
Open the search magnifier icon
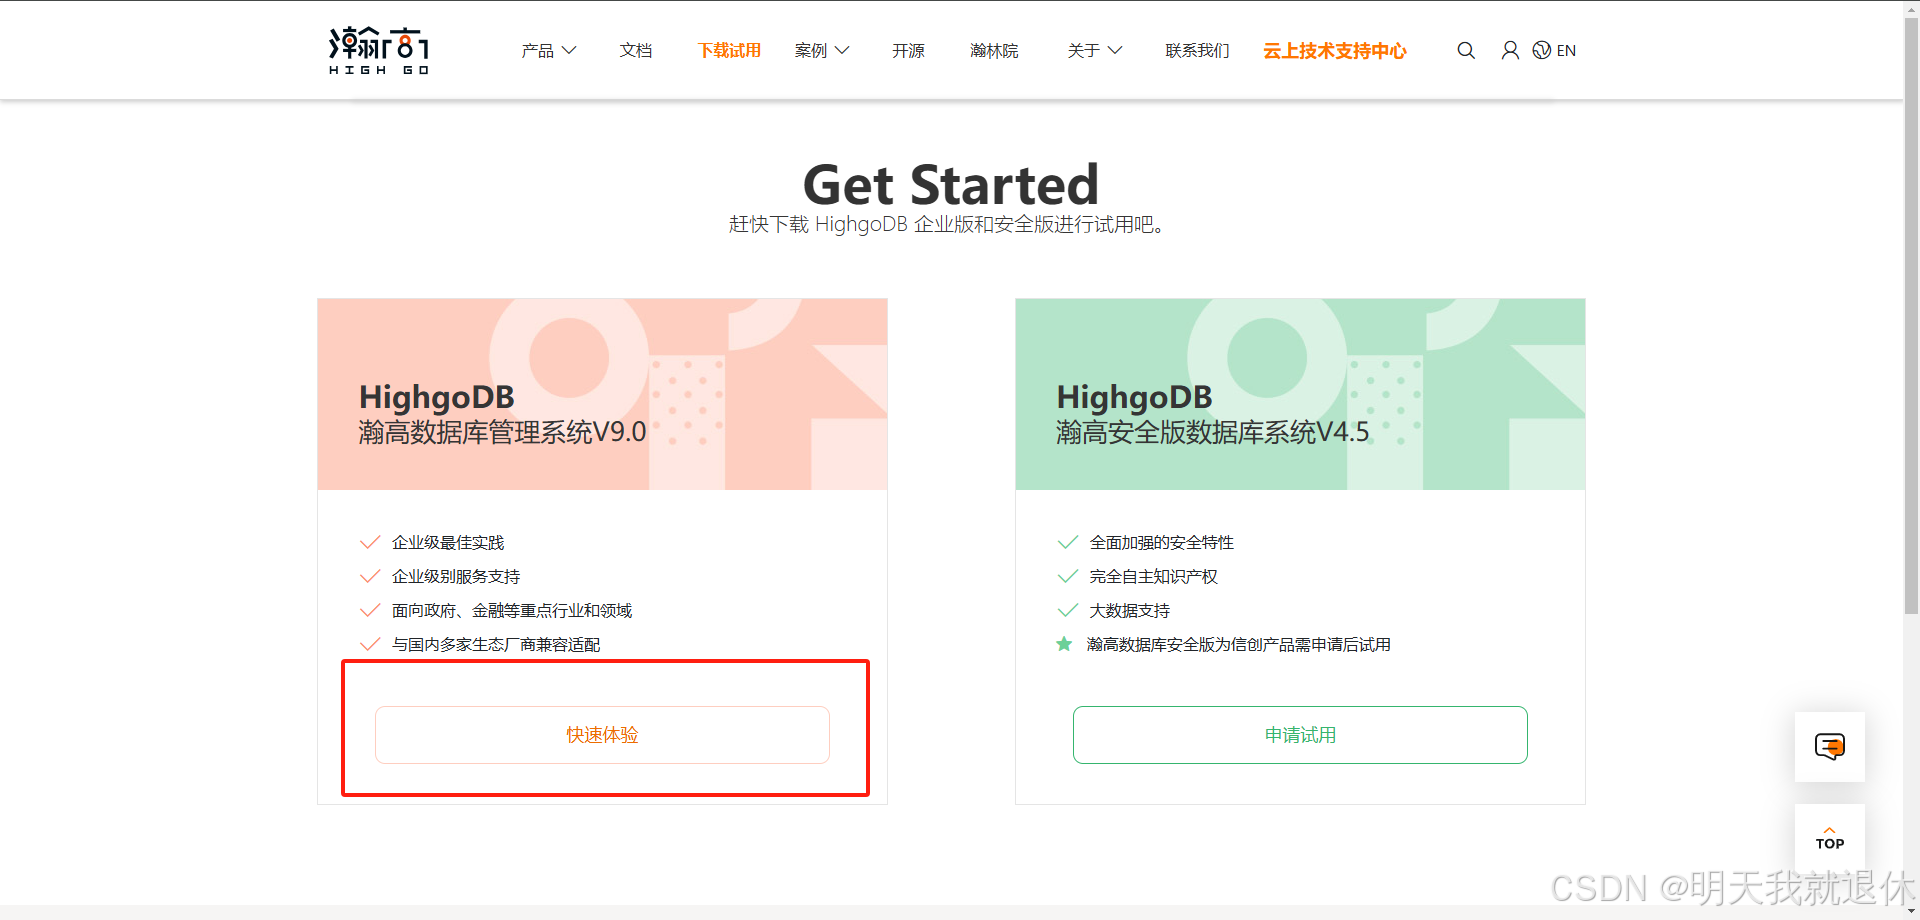point(1466,50)
